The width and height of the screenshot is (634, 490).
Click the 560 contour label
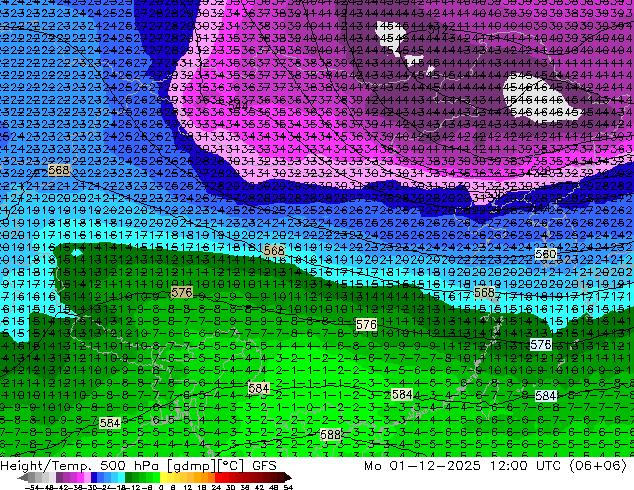[545, 254]
